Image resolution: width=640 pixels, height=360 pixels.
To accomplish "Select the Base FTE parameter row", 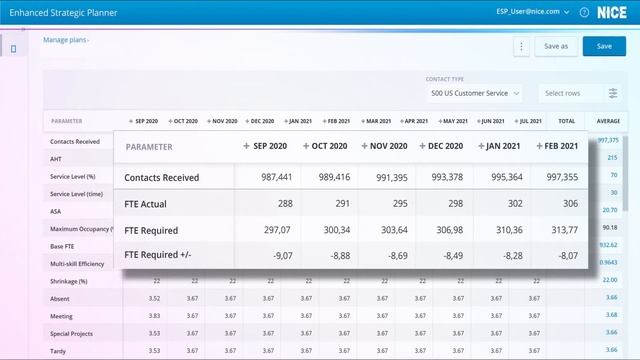I will point(62,247).
